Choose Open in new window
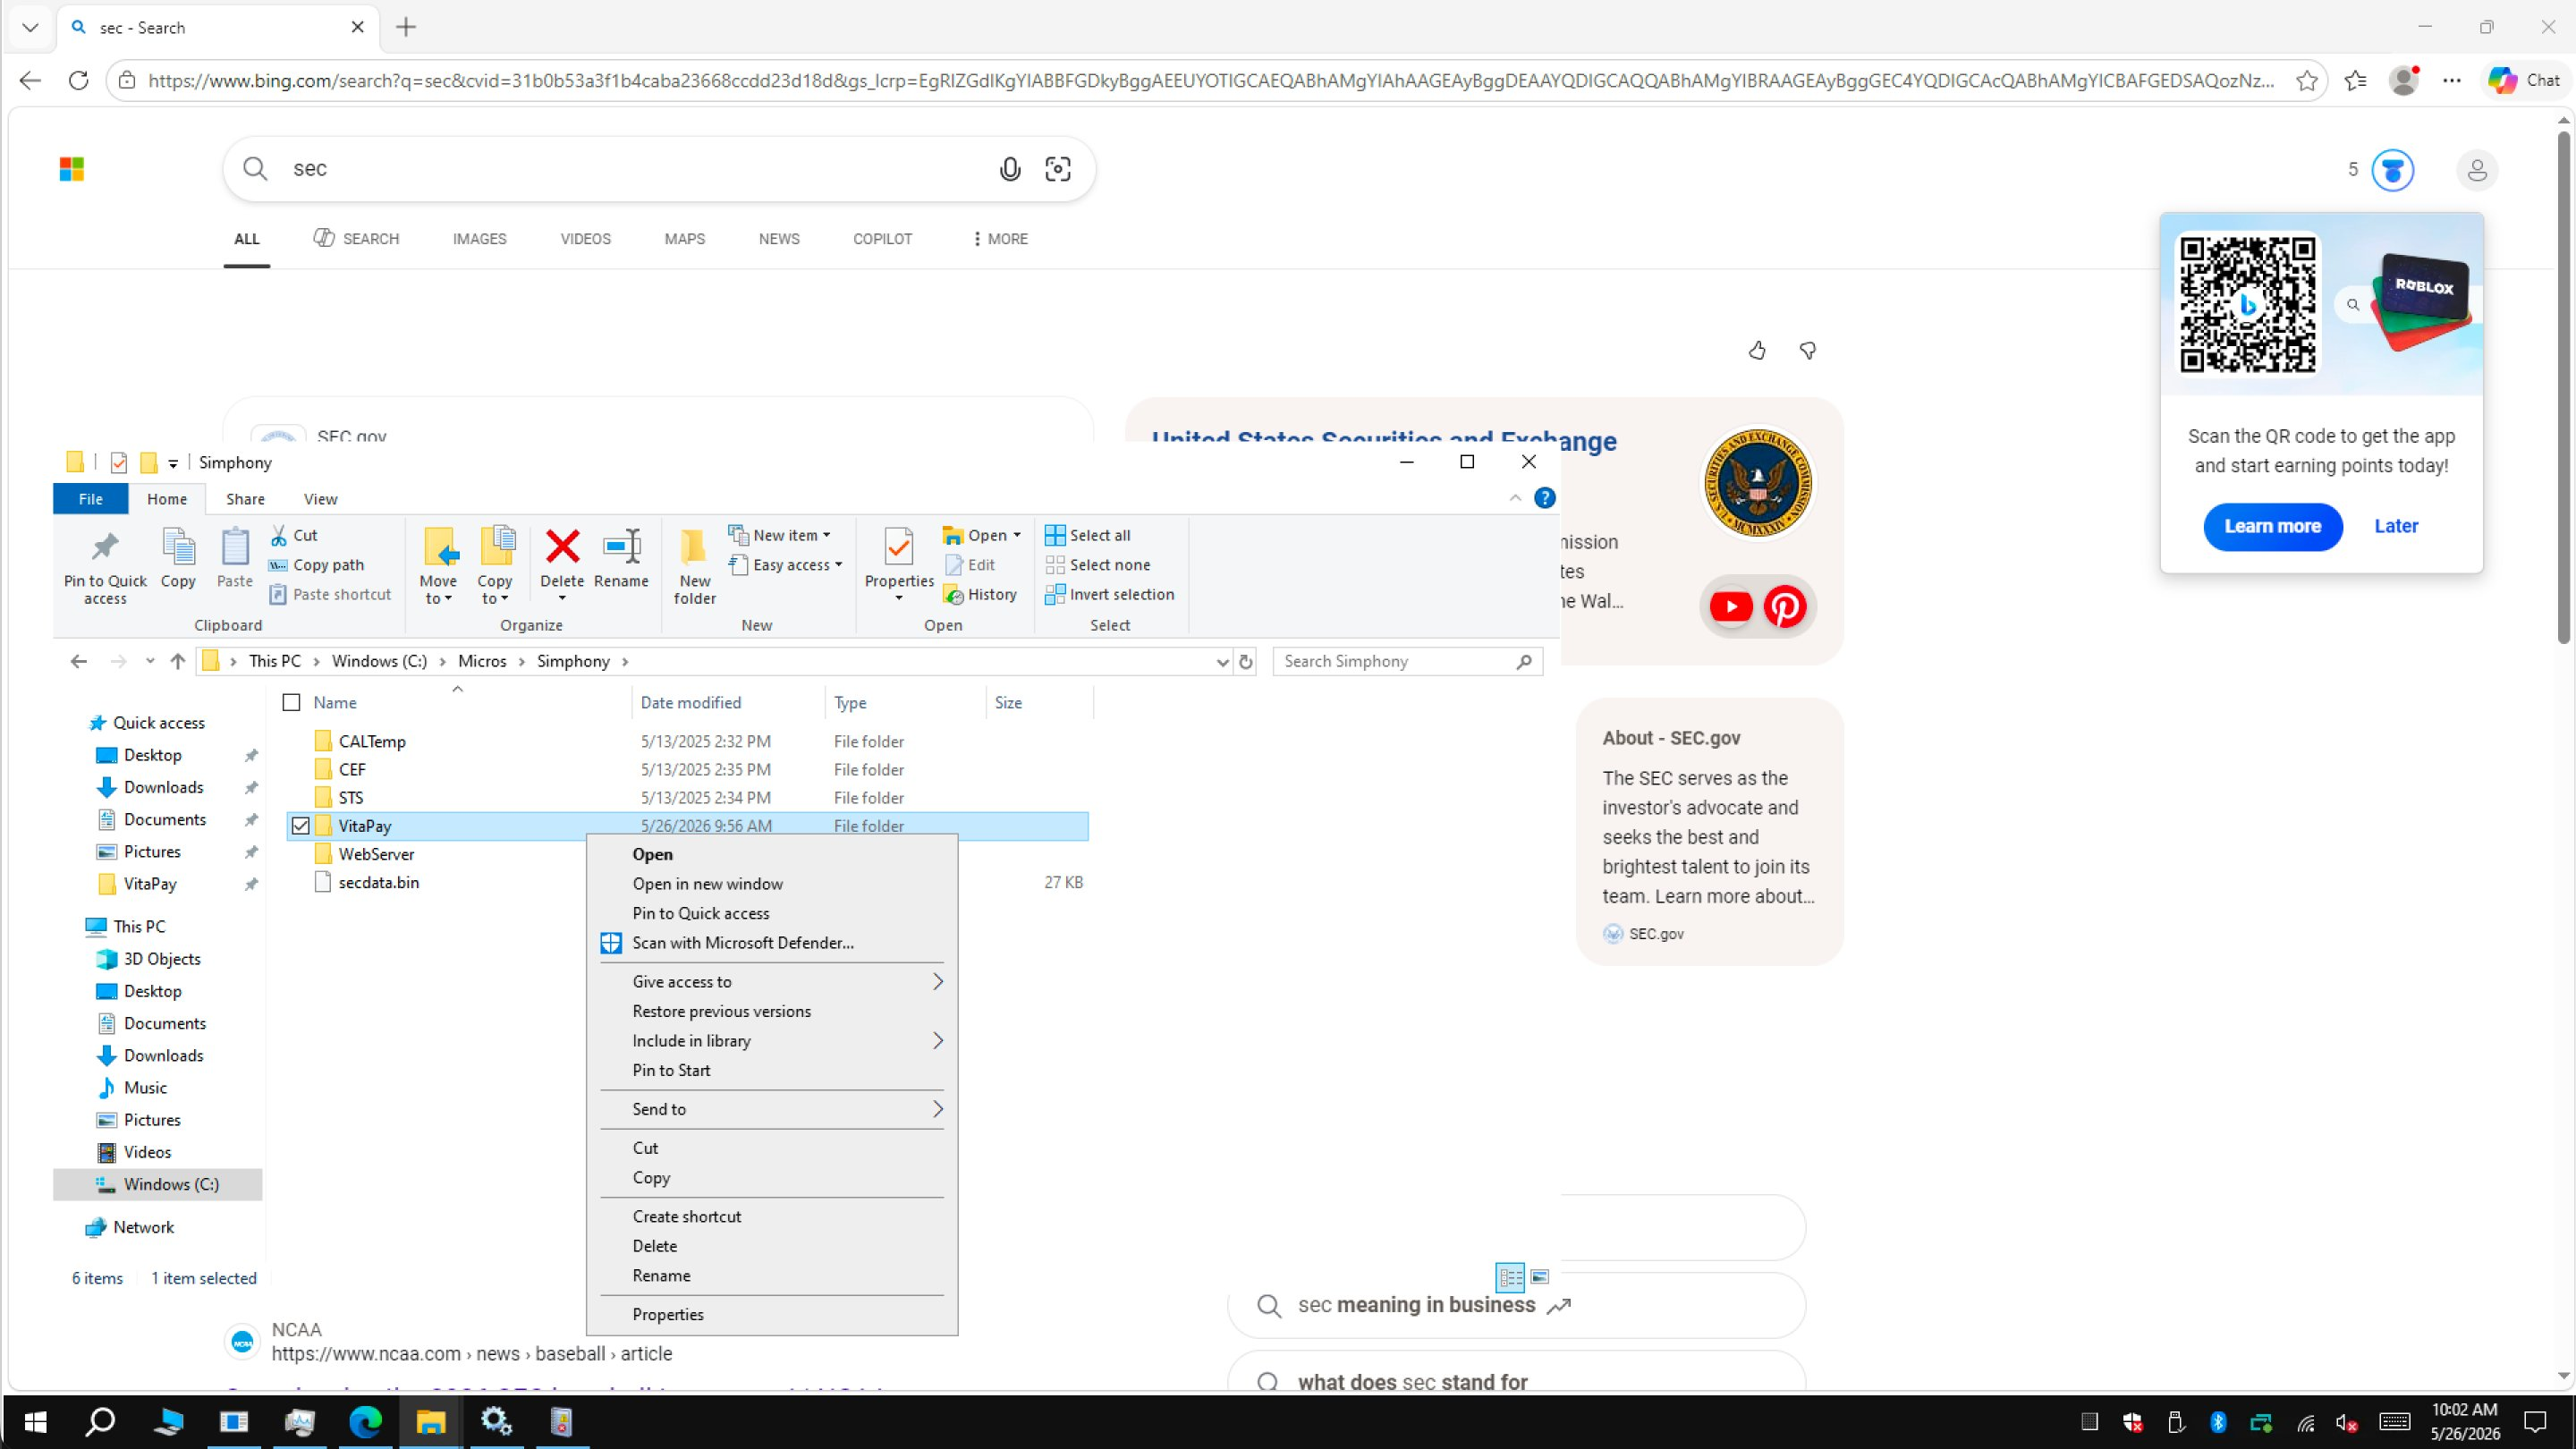 772,884
